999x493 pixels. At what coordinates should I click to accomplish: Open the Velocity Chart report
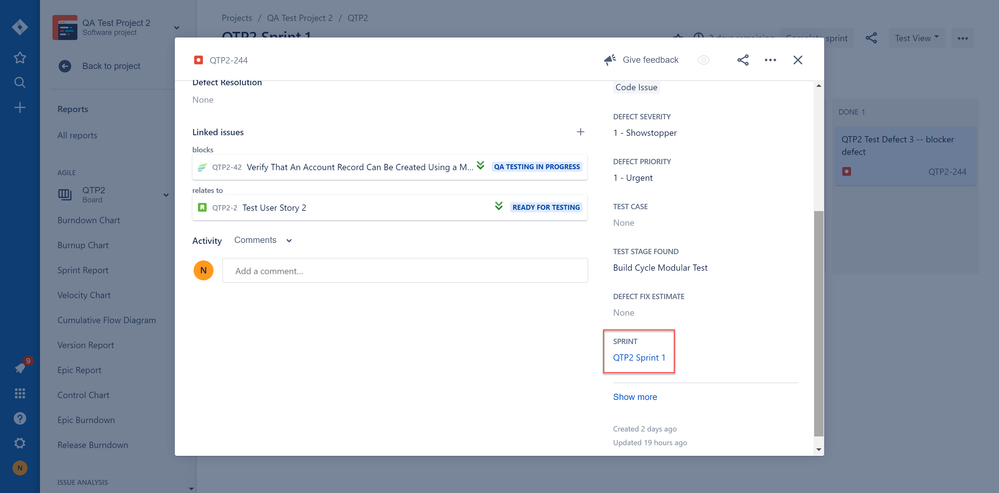coord(83,295)
